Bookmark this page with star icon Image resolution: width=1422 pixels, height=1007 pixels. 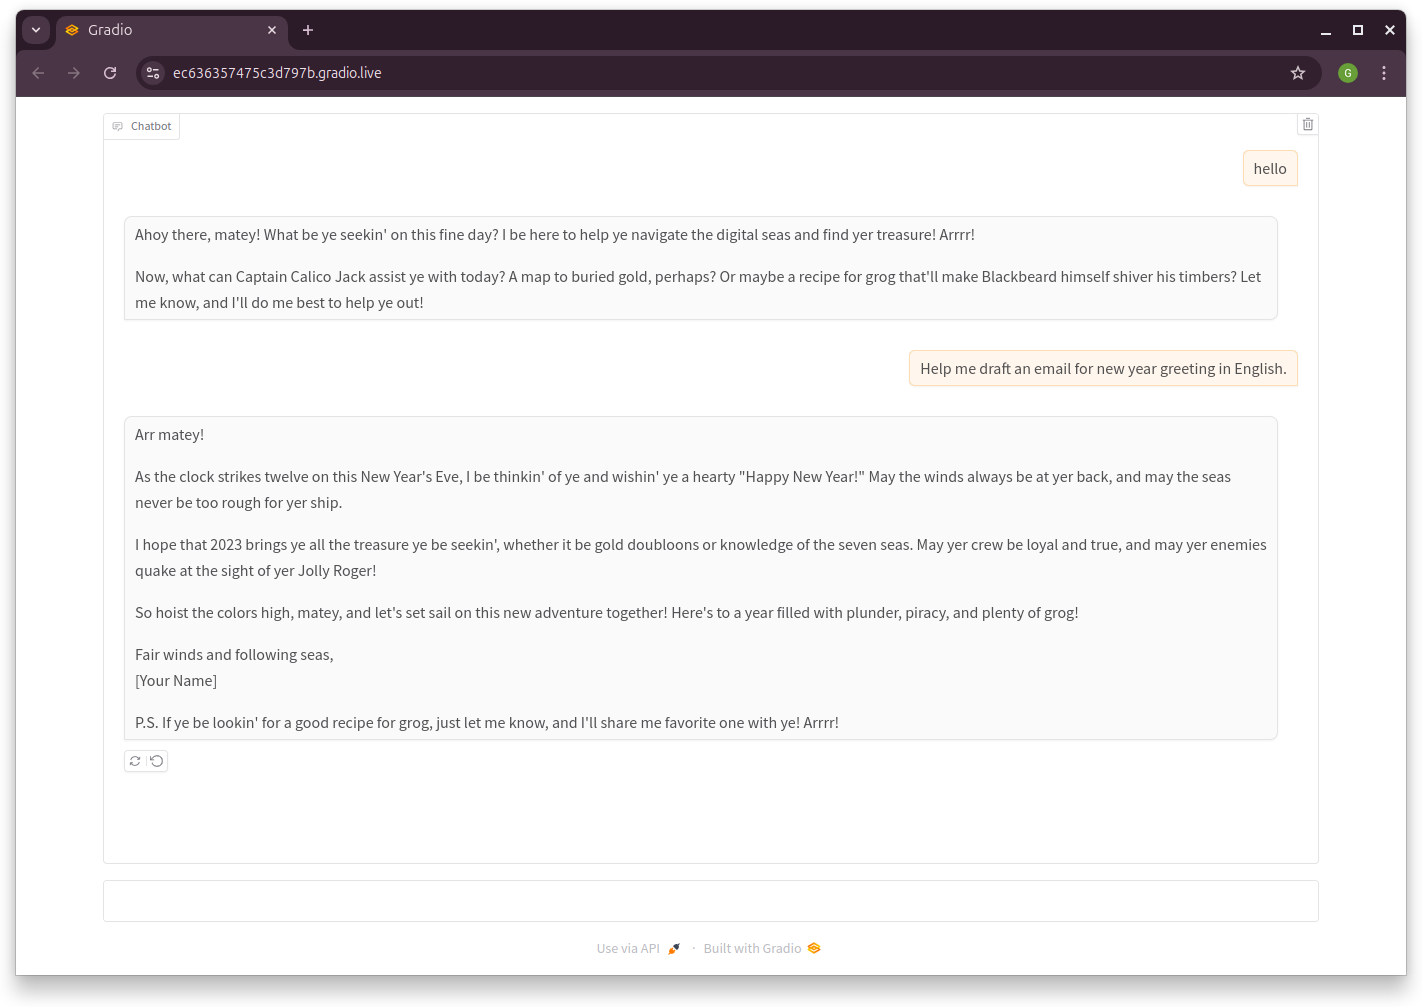[1298, 73]
